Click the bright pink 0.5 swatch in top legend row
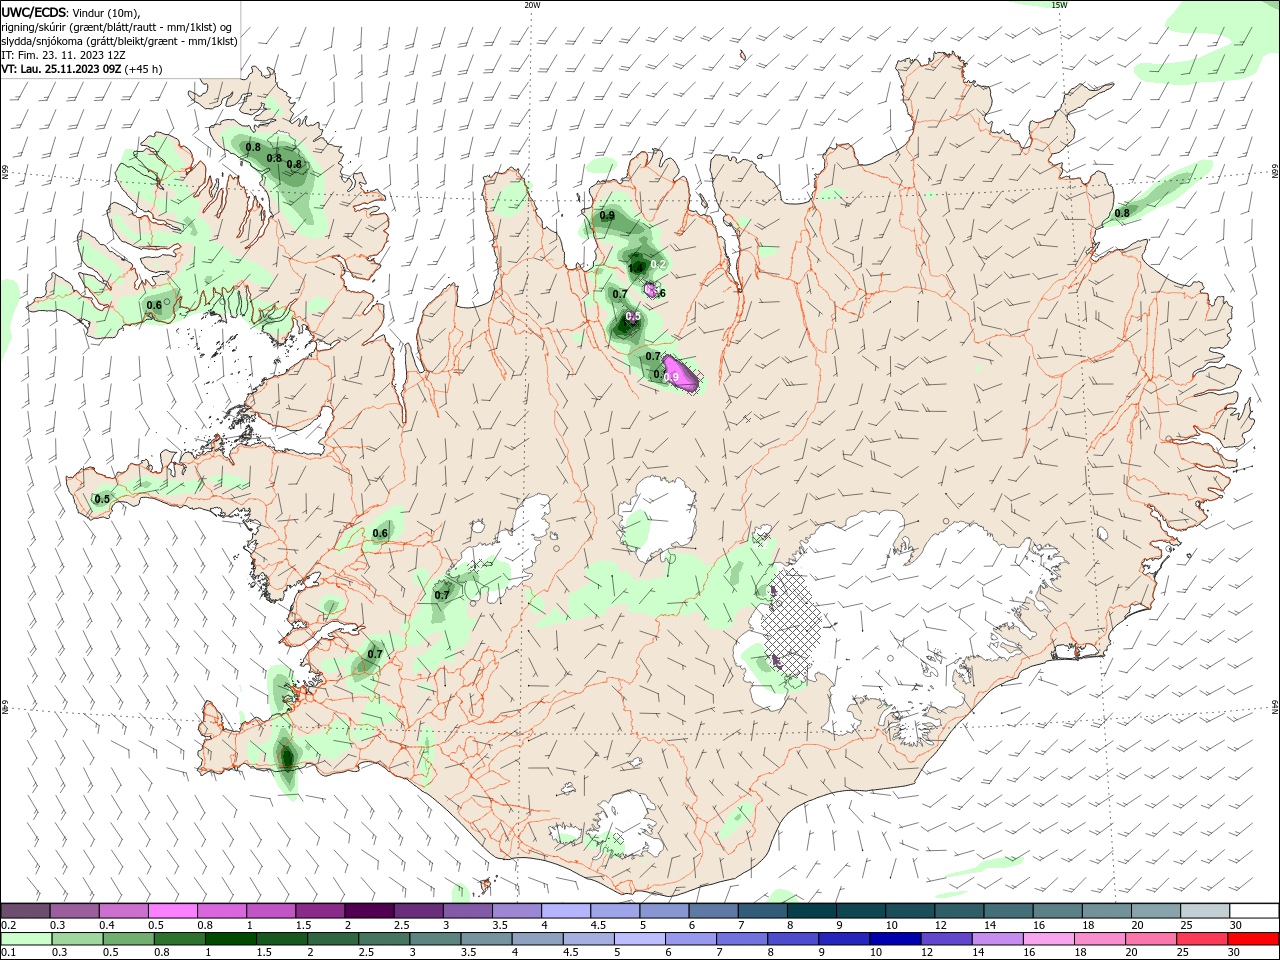Image resolution: width=1280 pixels, height=960 pixels. tap(173, 911)
